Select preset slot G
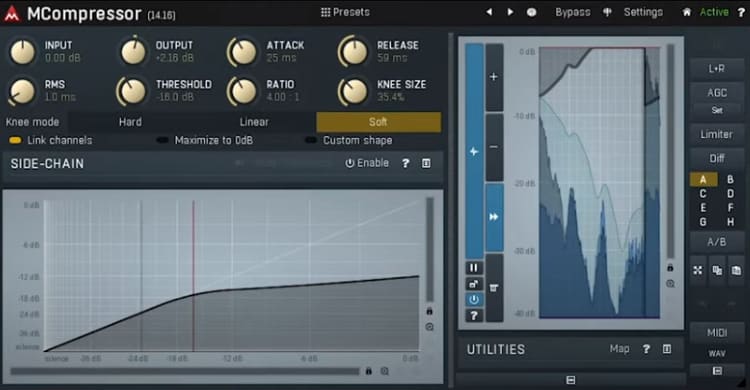The image size is (750, 390). point(703,222)
